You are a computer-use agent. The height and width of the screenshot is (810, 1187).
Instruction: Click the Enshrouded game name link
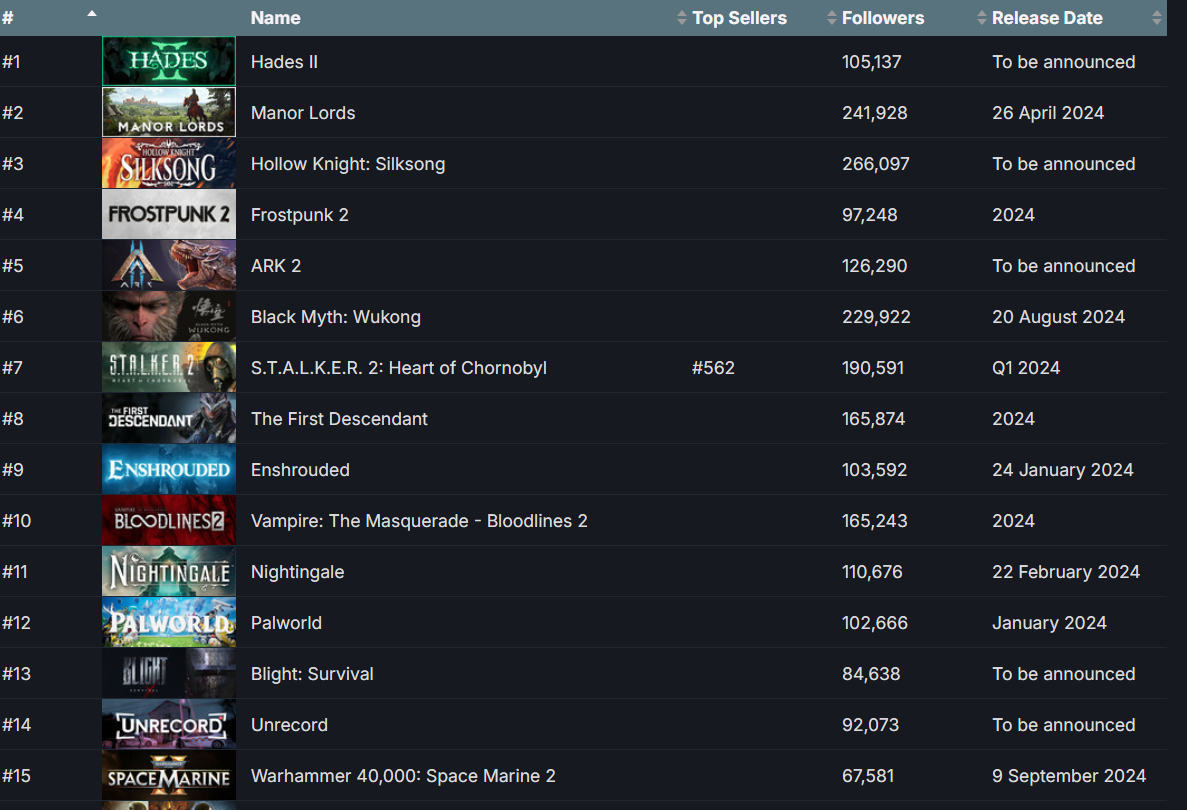coord(300,469)
